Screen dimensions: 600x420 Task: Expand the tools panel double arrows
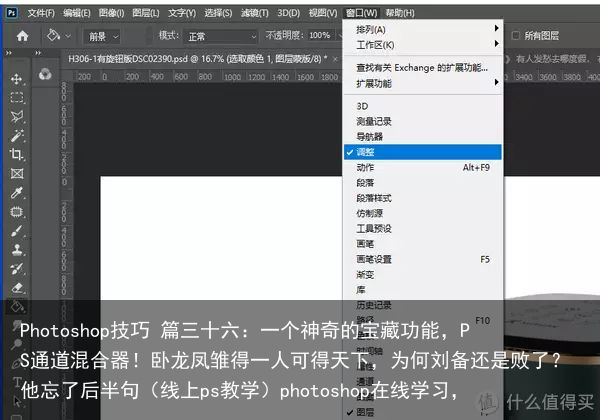(x=8, y=53)
